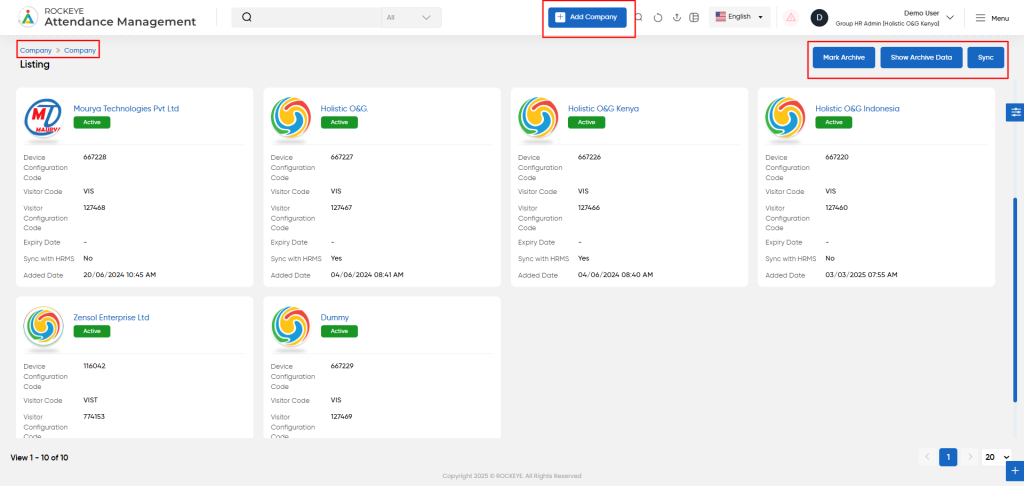The image size is (1024, 486).
Task: Click the refresh icon in the top toolbar
Action: (x=658, y=18)
